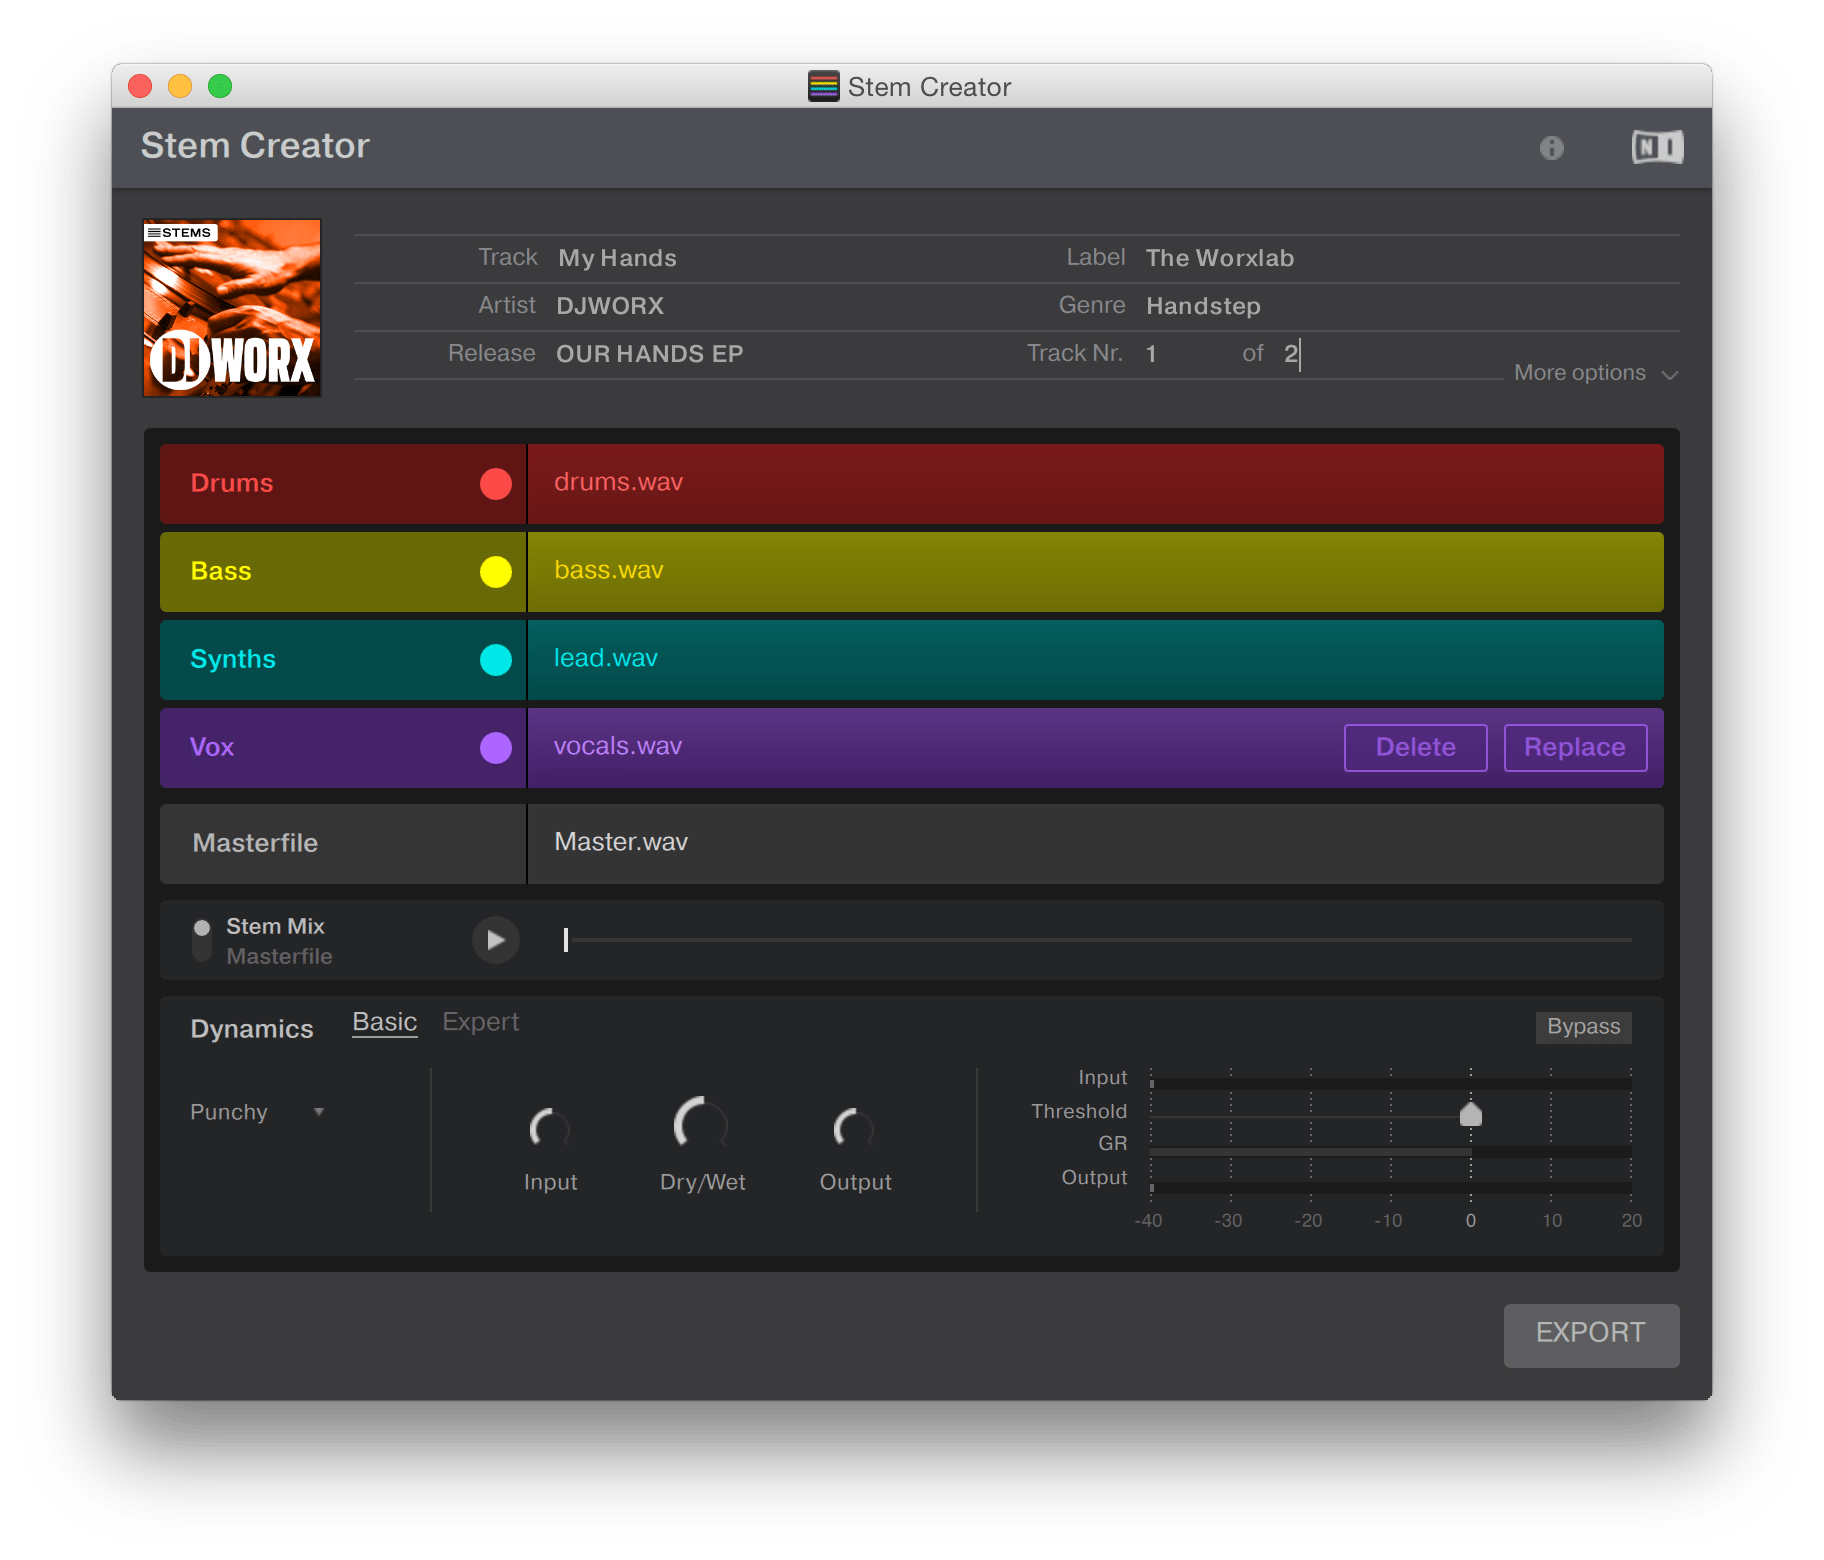Select Stem Mix as playback source
The image size is (1824, 1560).
coord(274,925)
